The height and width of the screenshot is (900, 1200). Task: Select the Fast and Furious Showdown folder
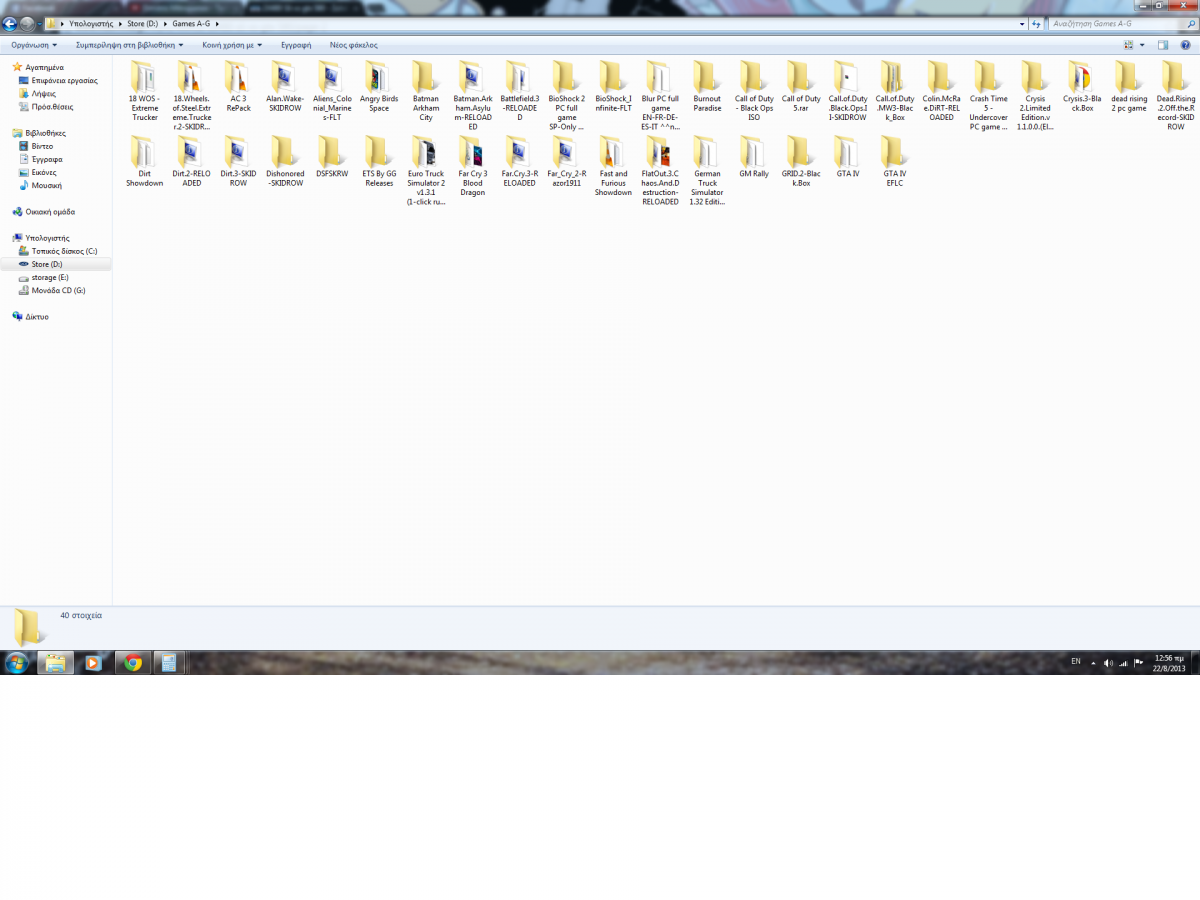click(x=613, y=167)
